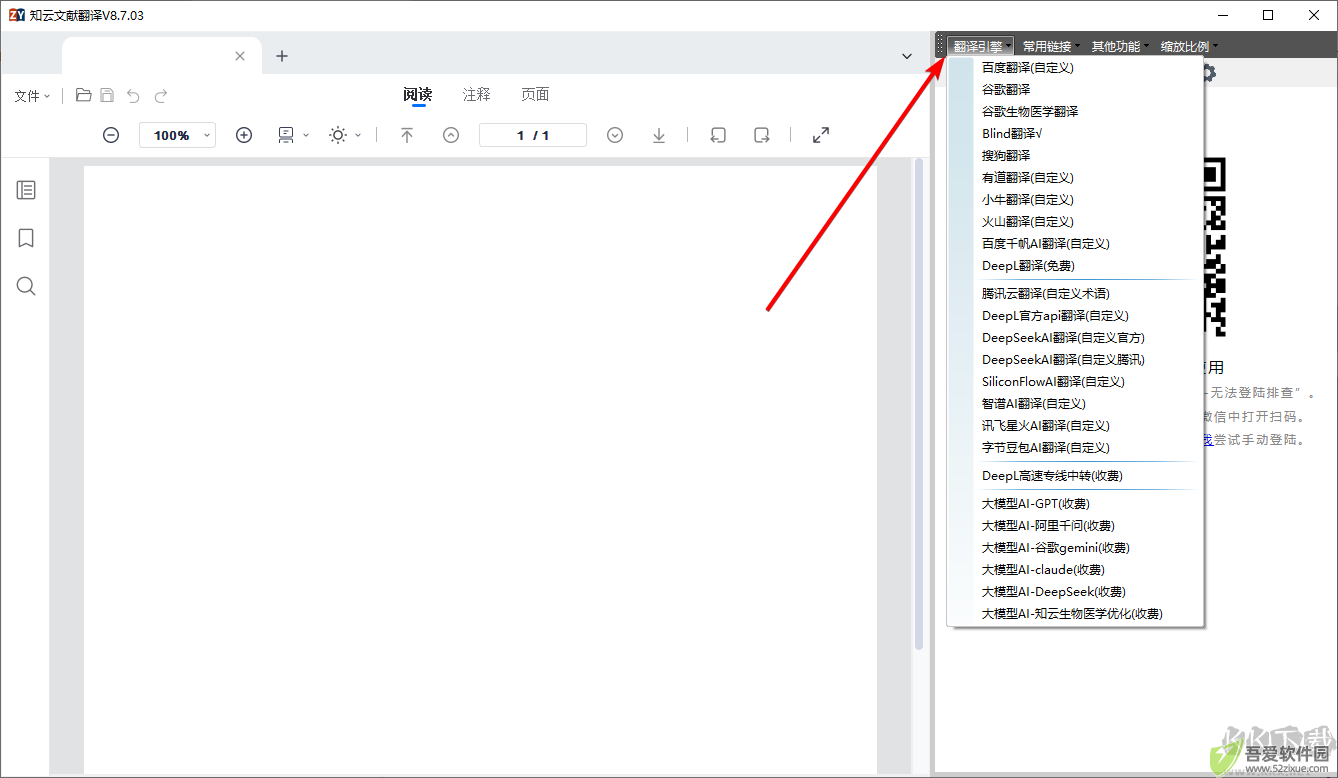This screenshot has width=1338, height=778.
Task: Switch to the 阅读 reading tab
Action: (x=418, y=94)
